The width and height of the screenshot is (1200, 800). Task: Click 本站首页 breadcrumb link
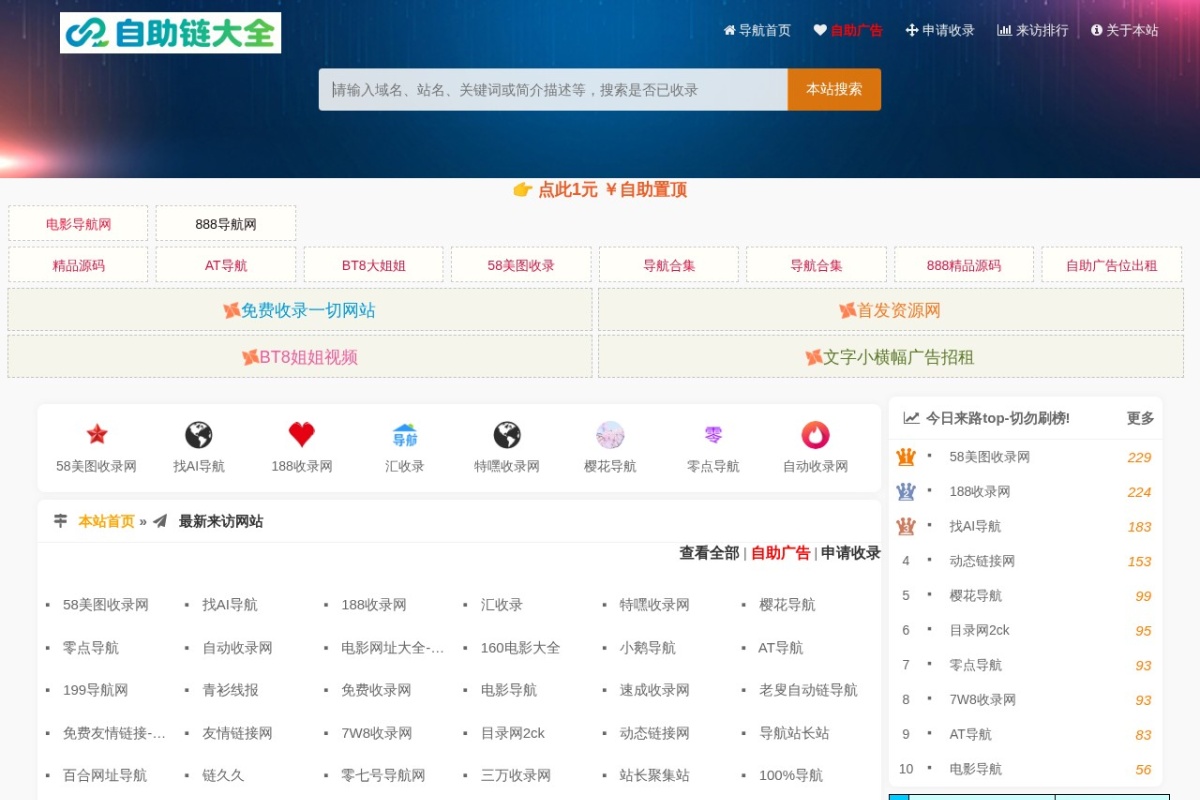(x=106, y=521)
